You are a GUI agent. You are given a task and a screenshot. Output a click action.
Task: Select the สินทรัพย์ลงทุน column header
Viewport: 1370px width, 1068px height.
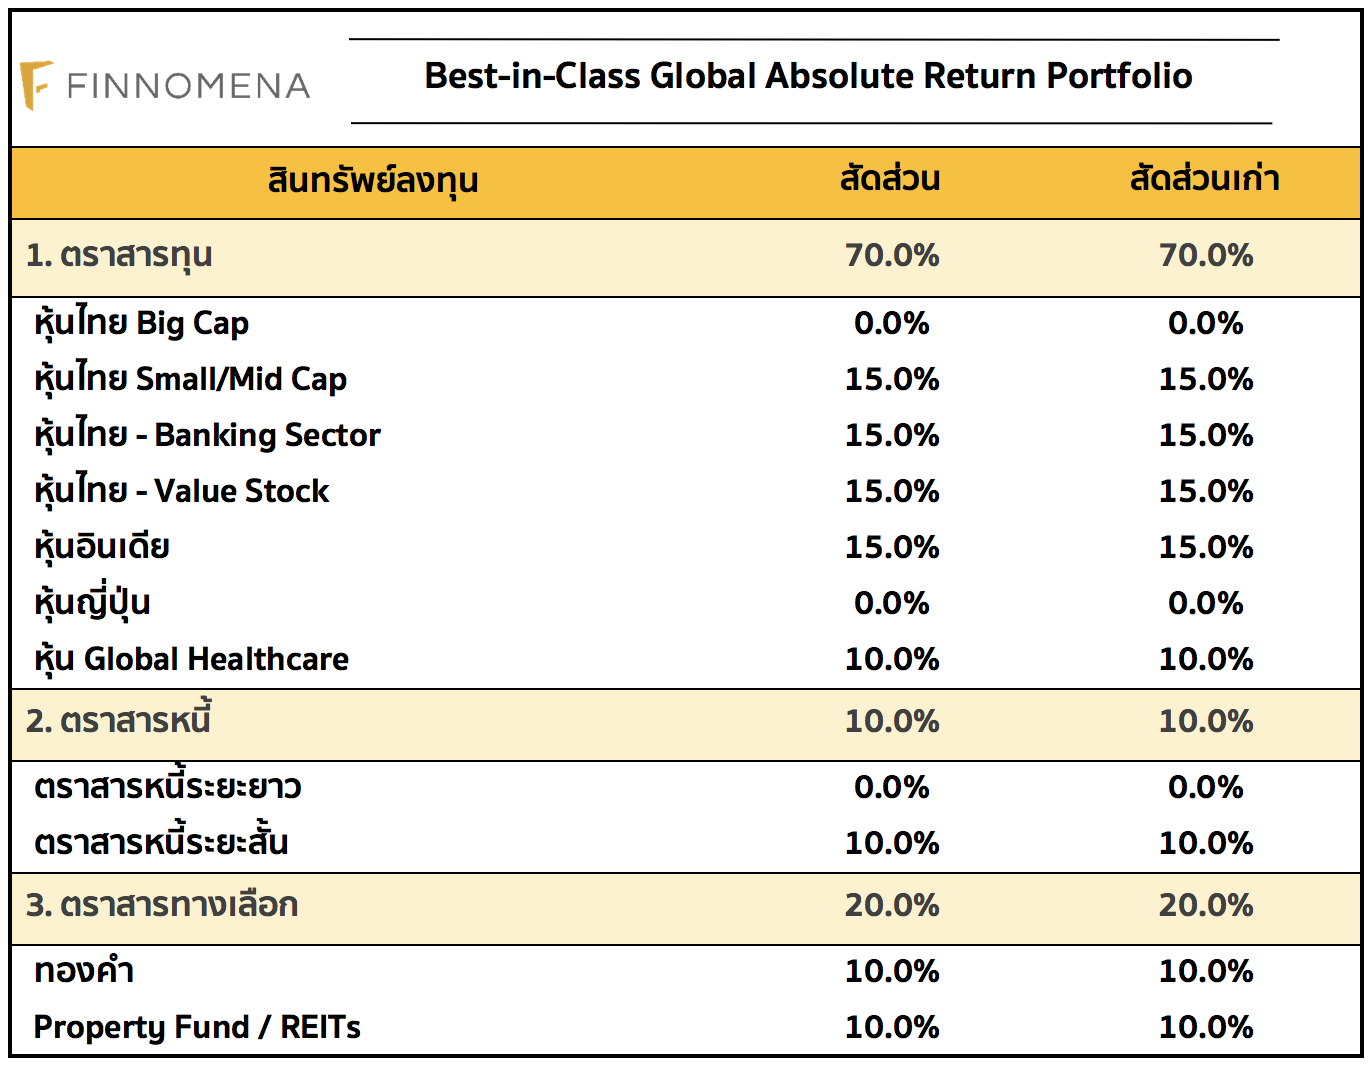[373, 181]
